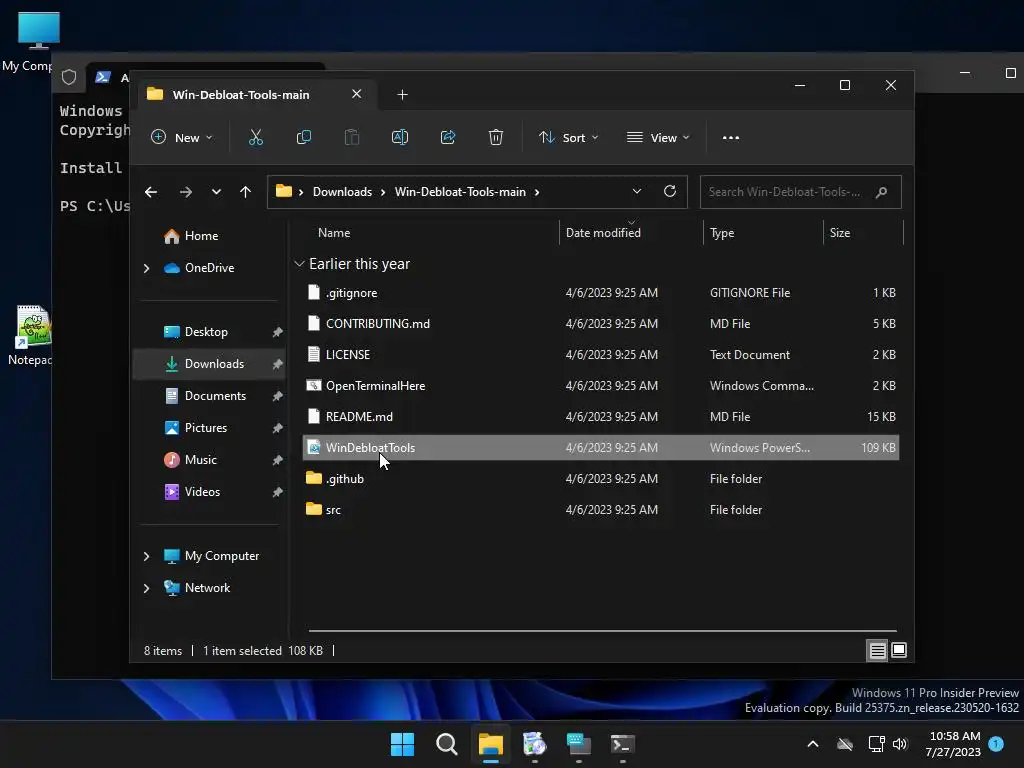Open the Windows Start menu

pyautogui.click(x=402, y=744)
